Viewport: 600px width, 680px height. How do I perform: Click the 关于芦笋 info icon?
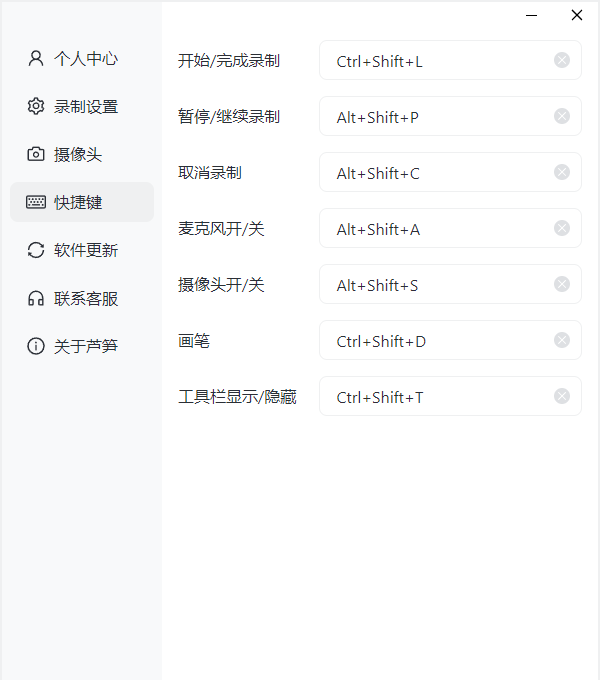coord(36,346)
